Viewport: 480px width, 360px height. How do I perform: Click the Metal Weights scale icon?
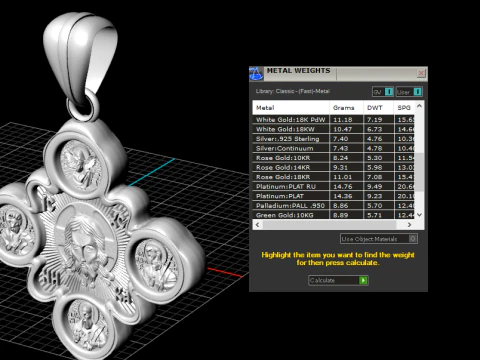256,74
